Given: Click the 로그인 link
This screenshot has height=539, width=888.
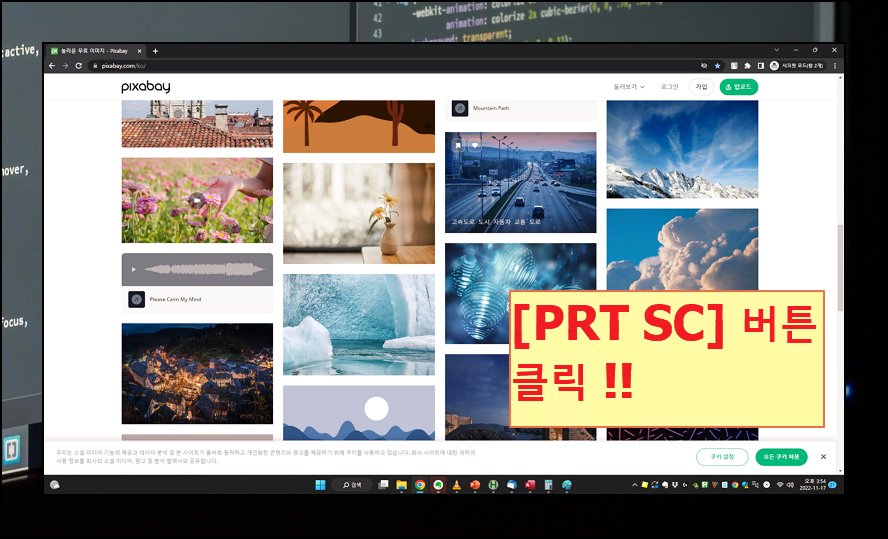Looking at the screenshot, I should pos(669,87).
